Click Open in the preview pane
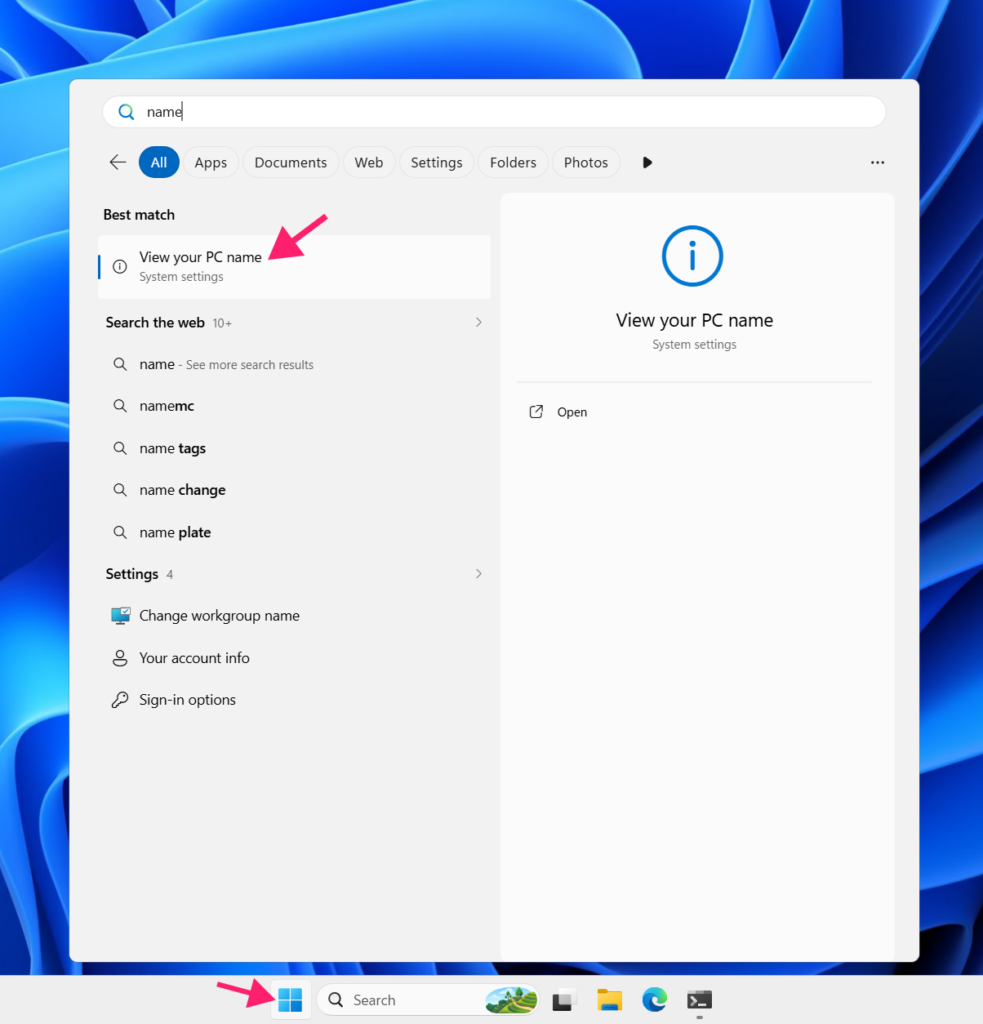 [x=572, y=412]
